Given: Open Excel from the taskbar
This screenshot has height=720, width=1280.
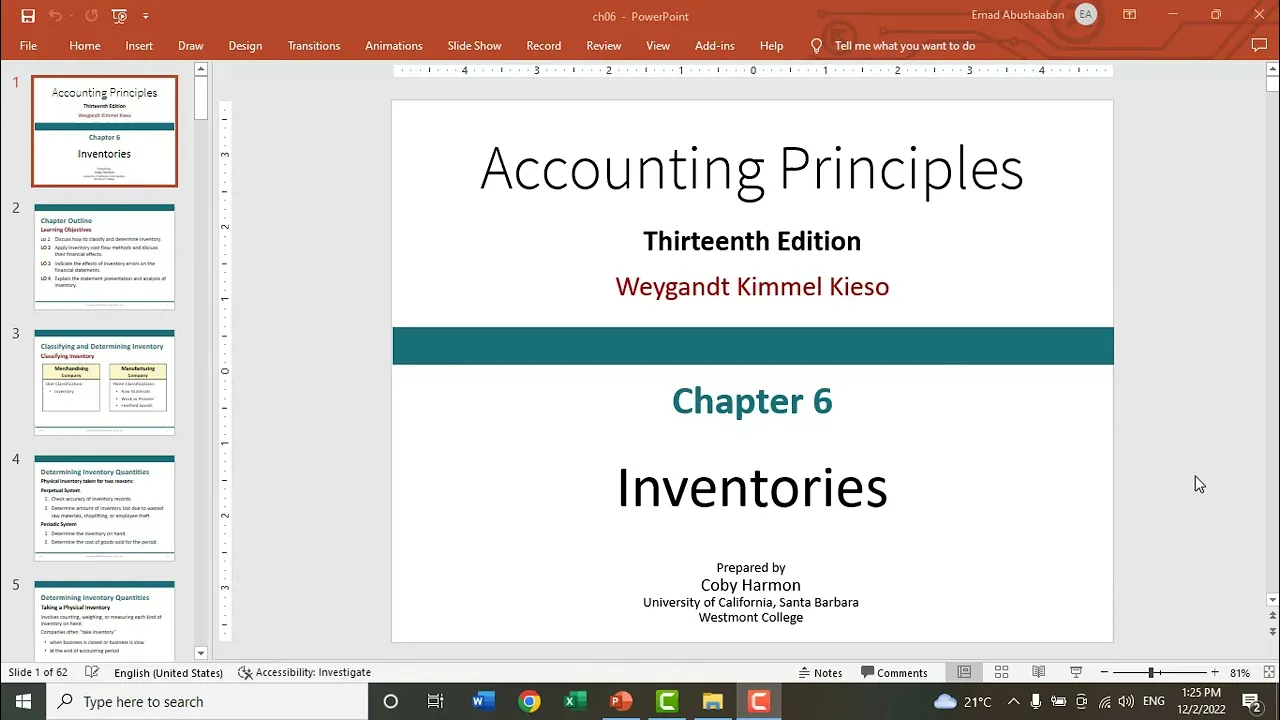Looking at the screenshot, I should point(575,701).
